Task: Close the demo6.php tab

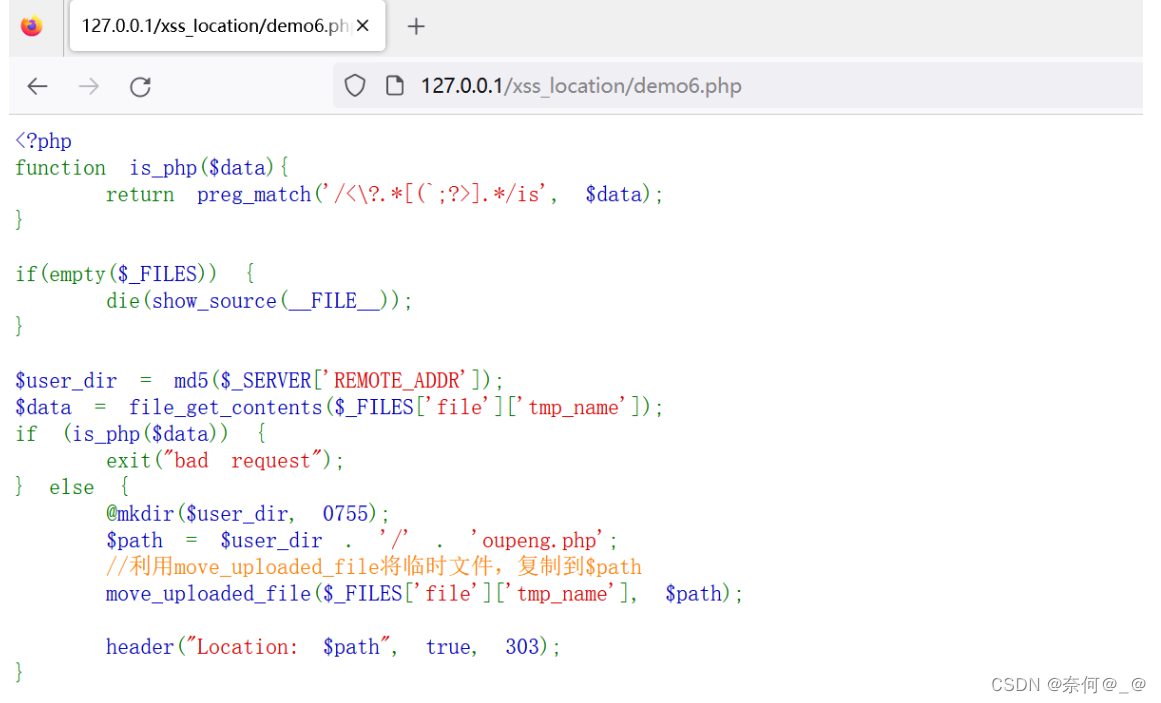Action: (363, 26)
